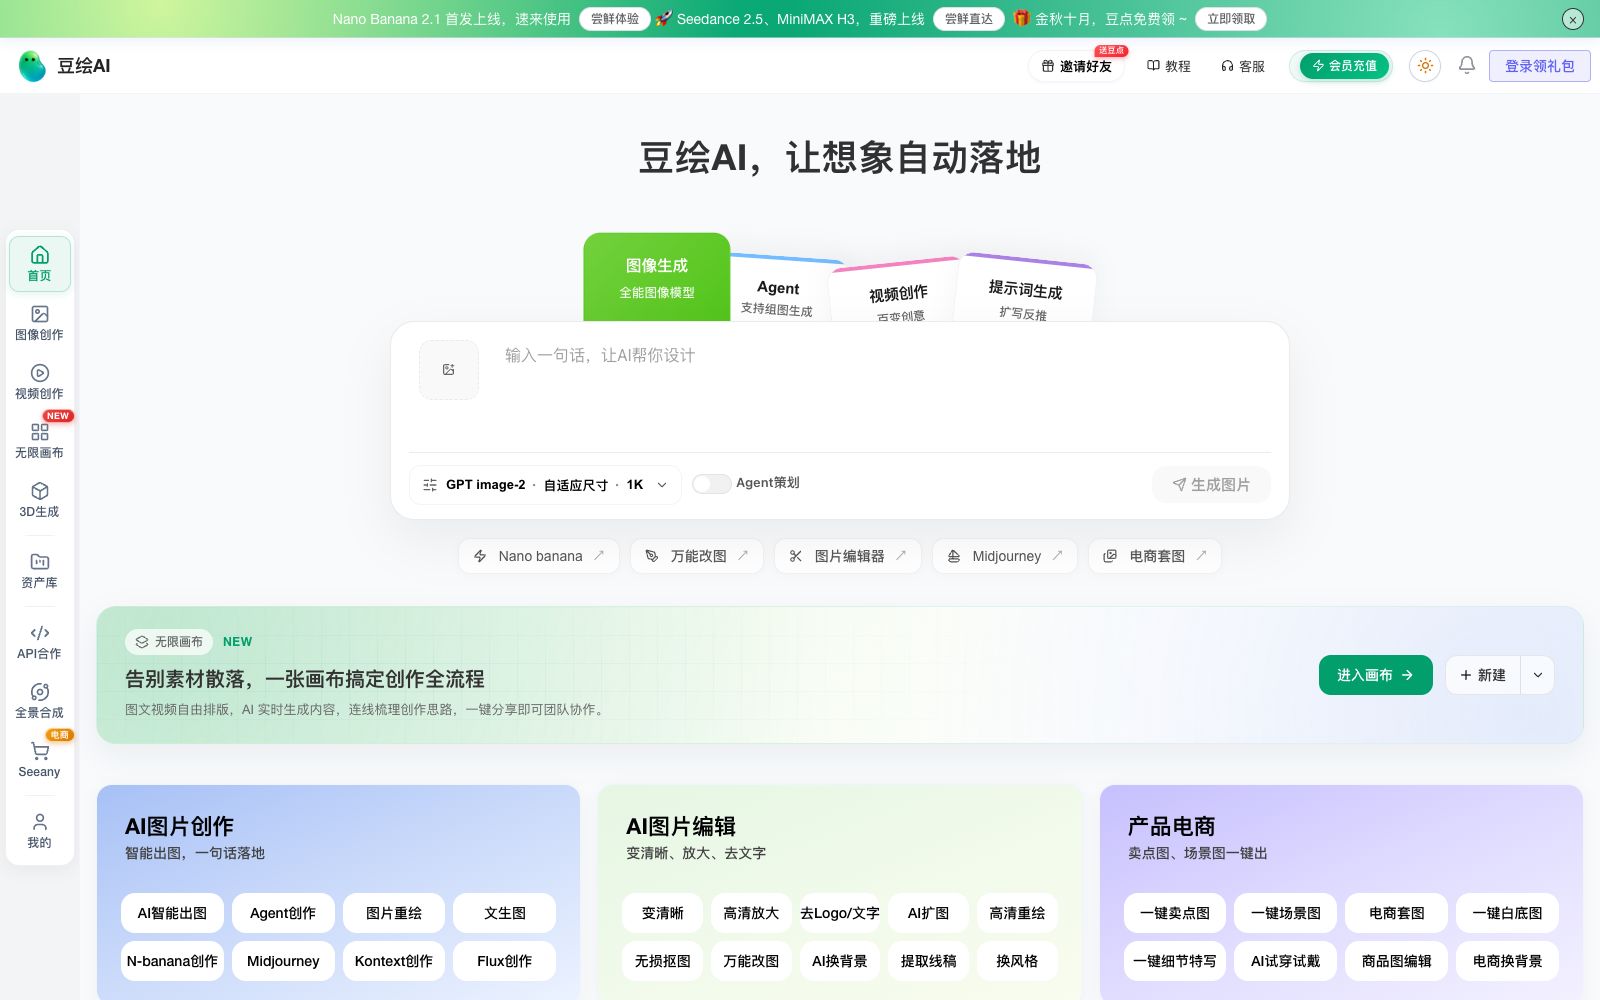
Task: Open 全景合成 in the sidebar
Action: point(40,701)
